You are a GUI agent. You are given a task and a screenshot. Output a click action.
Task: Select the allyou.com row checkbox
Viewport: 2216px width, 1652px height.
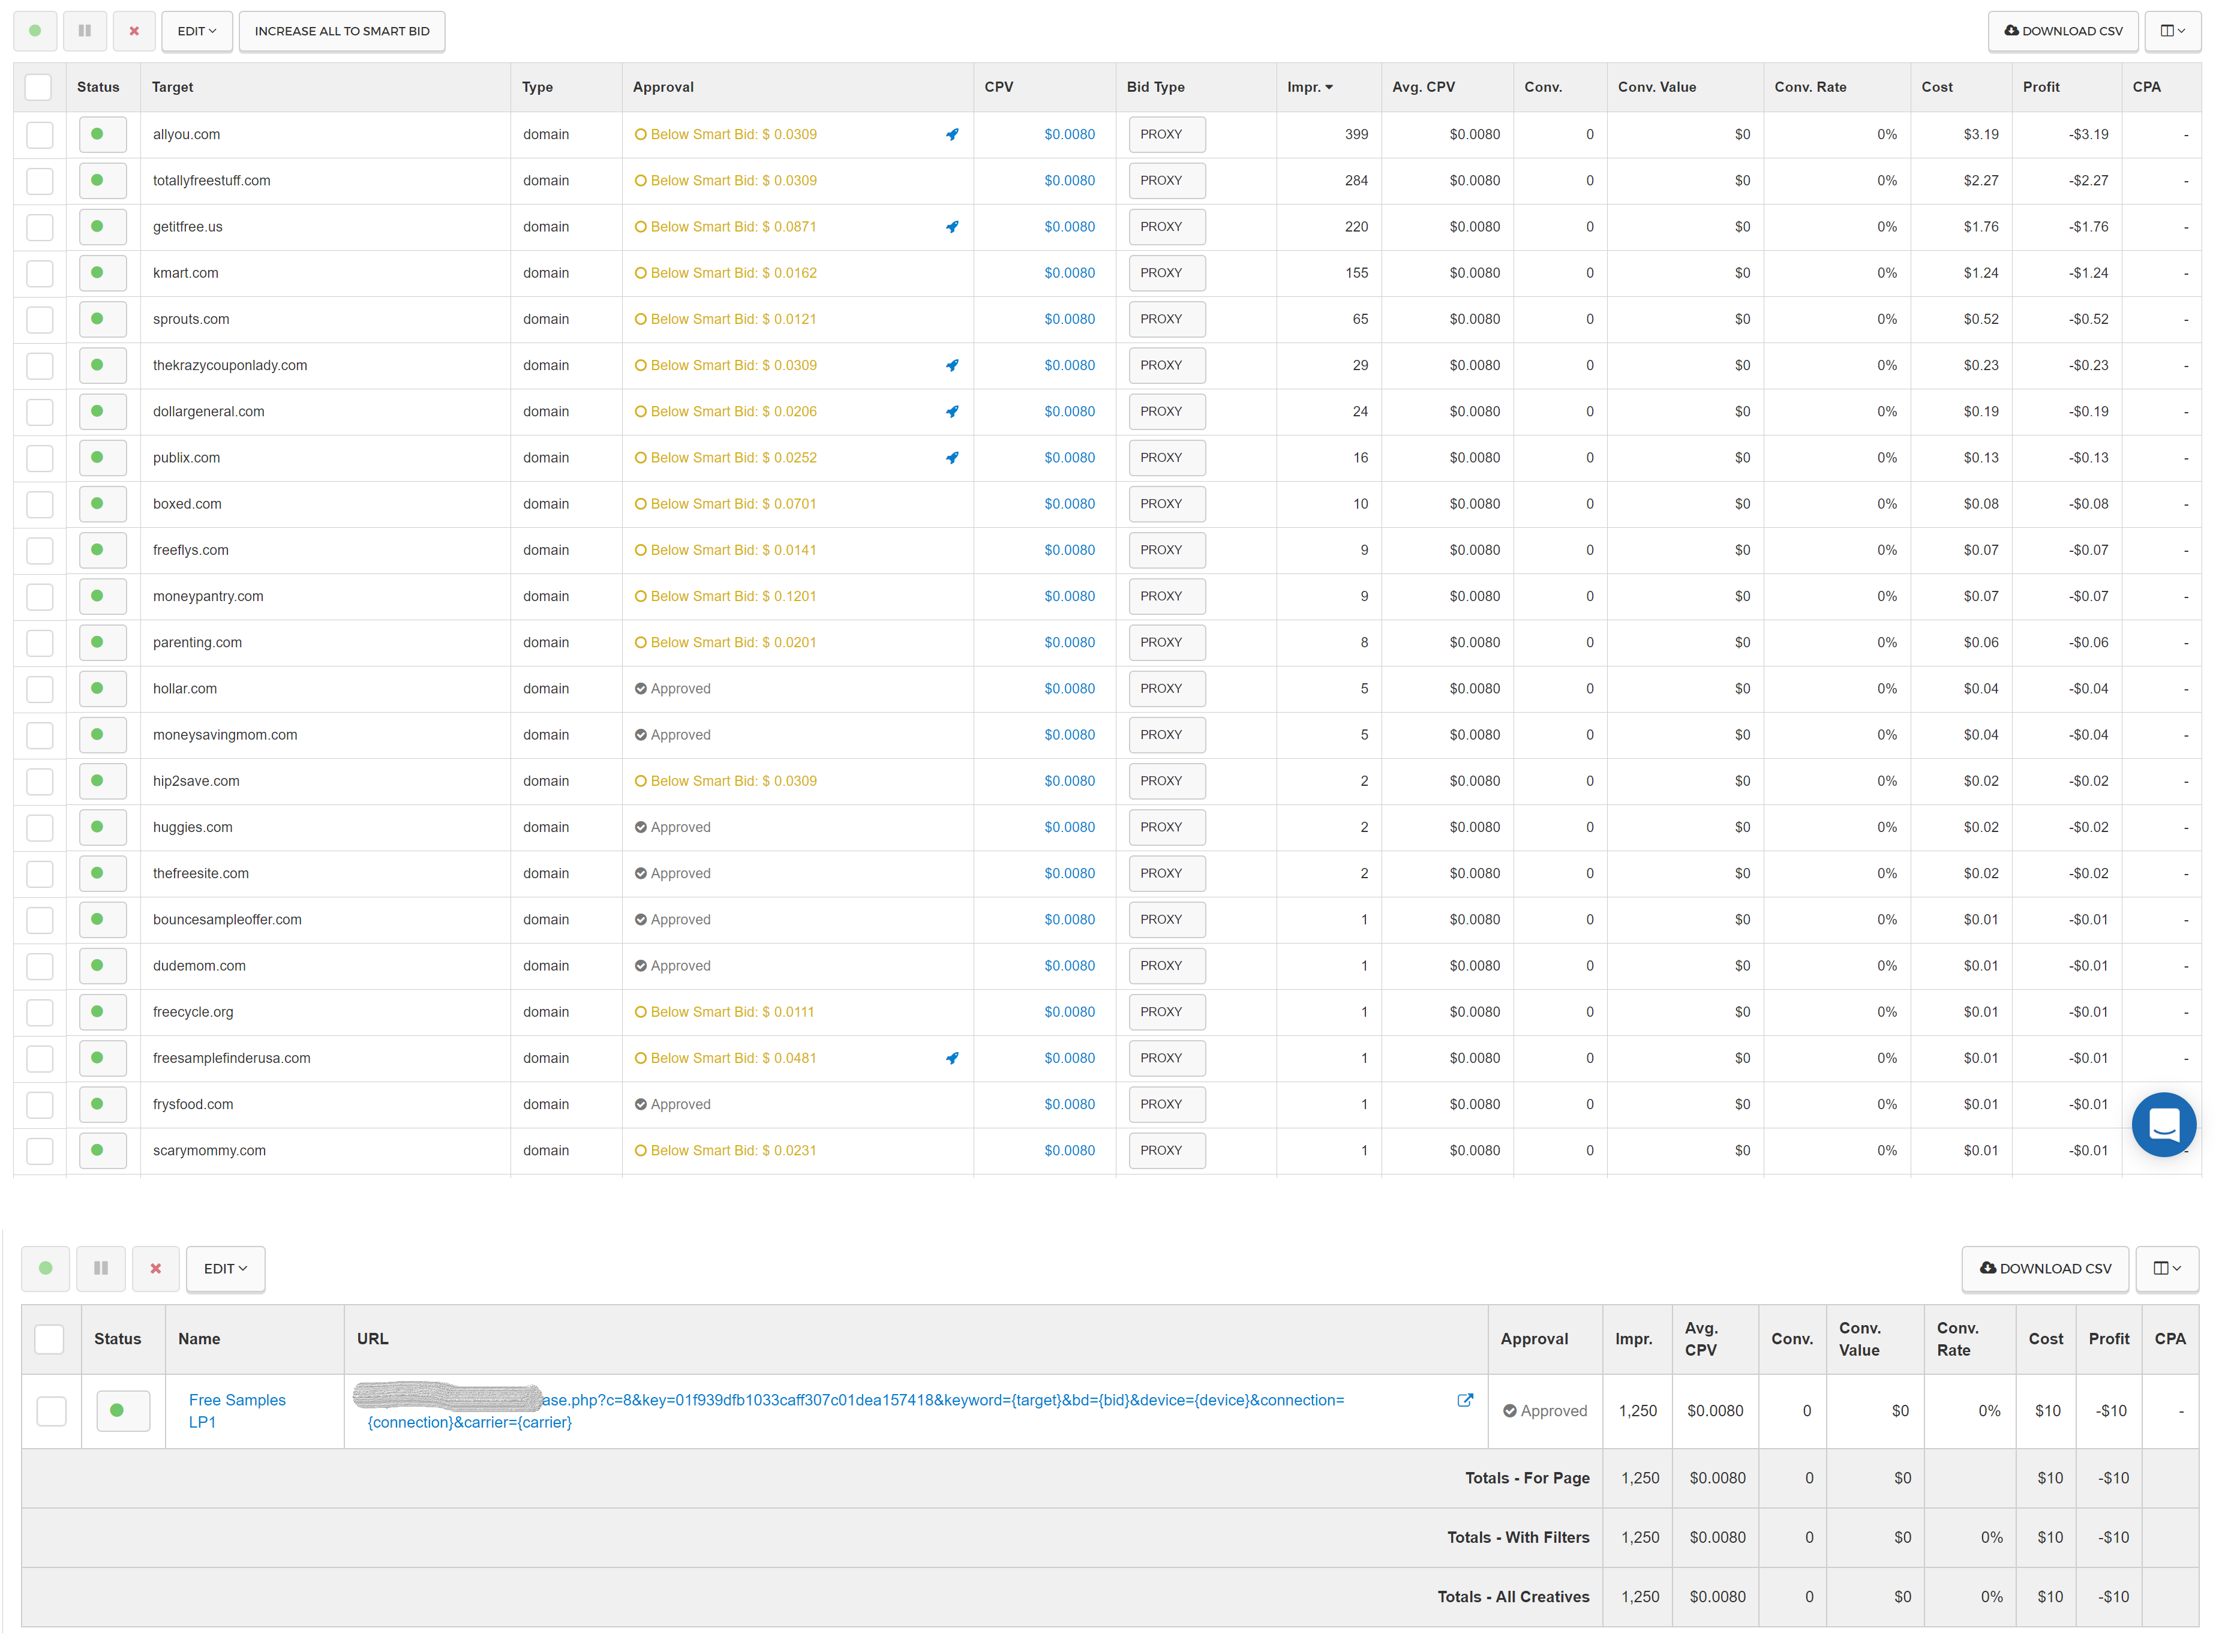[40, 135]
